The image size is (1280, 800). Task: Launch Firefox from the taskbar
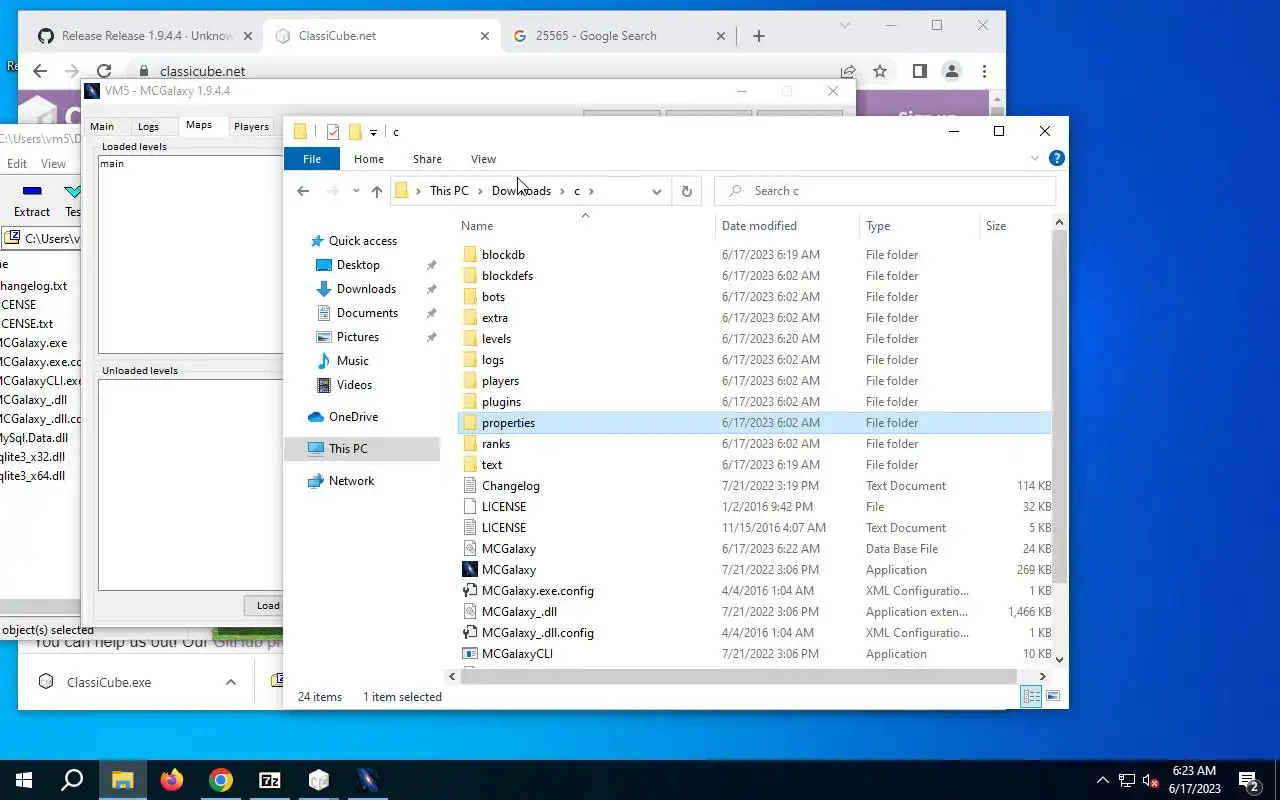pos(172,780)
